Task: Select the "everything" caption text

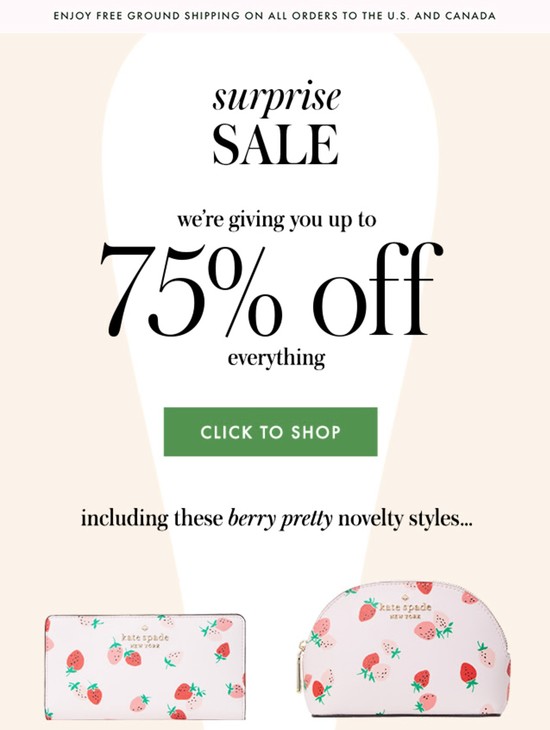Action: [x=276, y=359]
